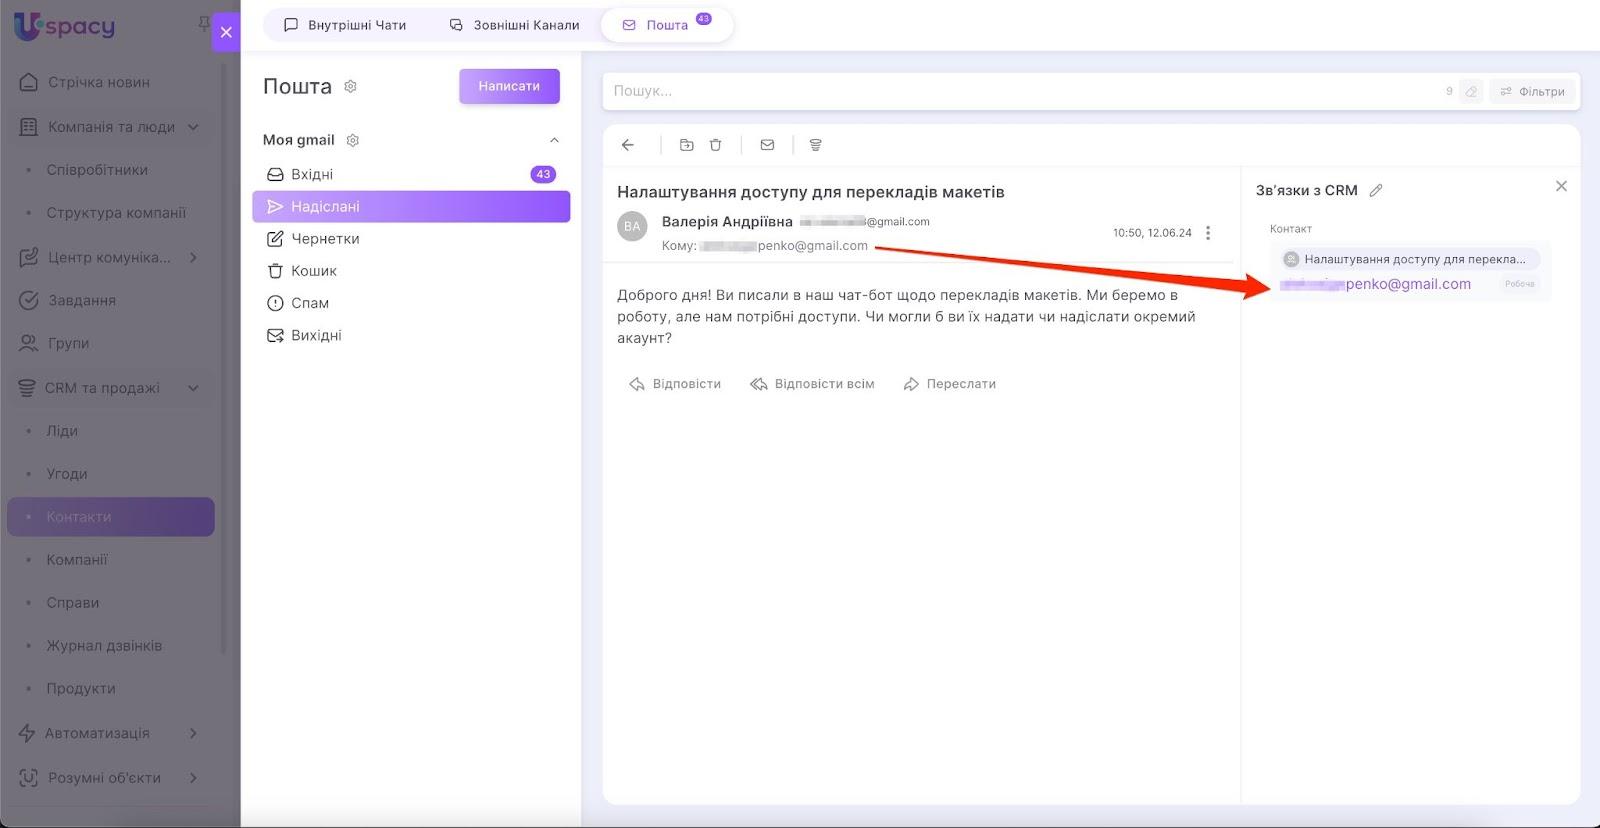Click the Пошук search field
1600x828 pixels.
tap(1020, 91)
